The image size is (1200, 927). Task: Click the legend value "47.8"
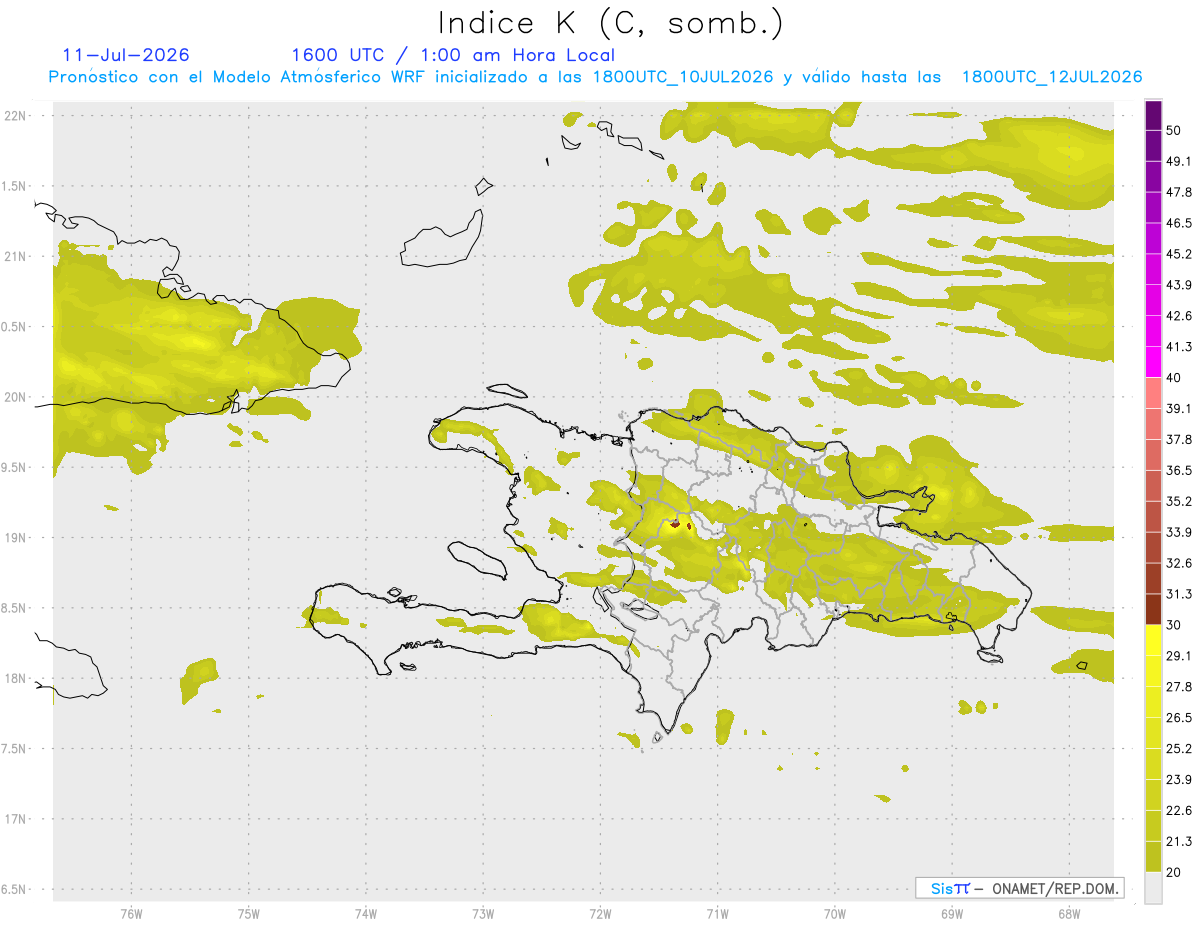tap(1179, 192)
